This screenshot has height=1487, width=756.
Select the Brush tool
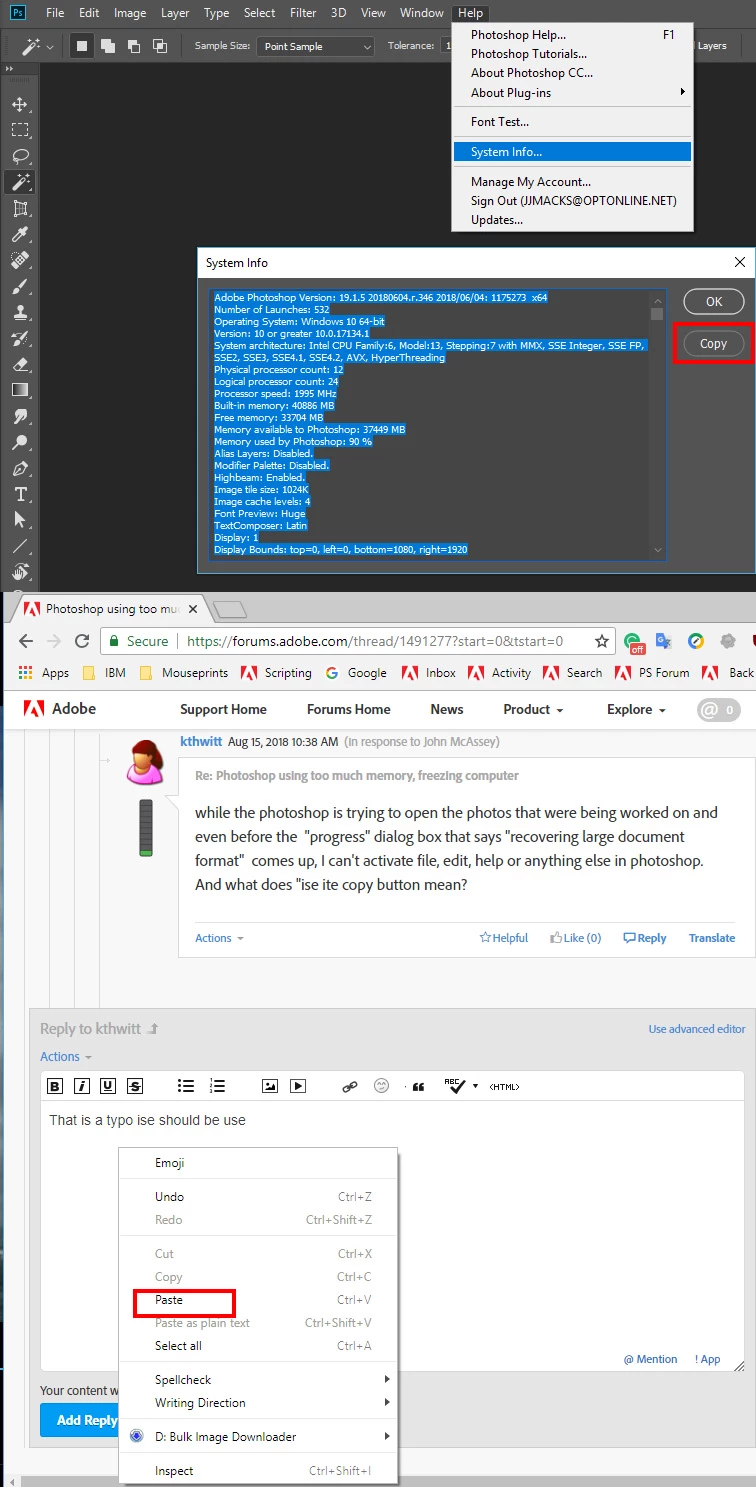coord(20,287)
